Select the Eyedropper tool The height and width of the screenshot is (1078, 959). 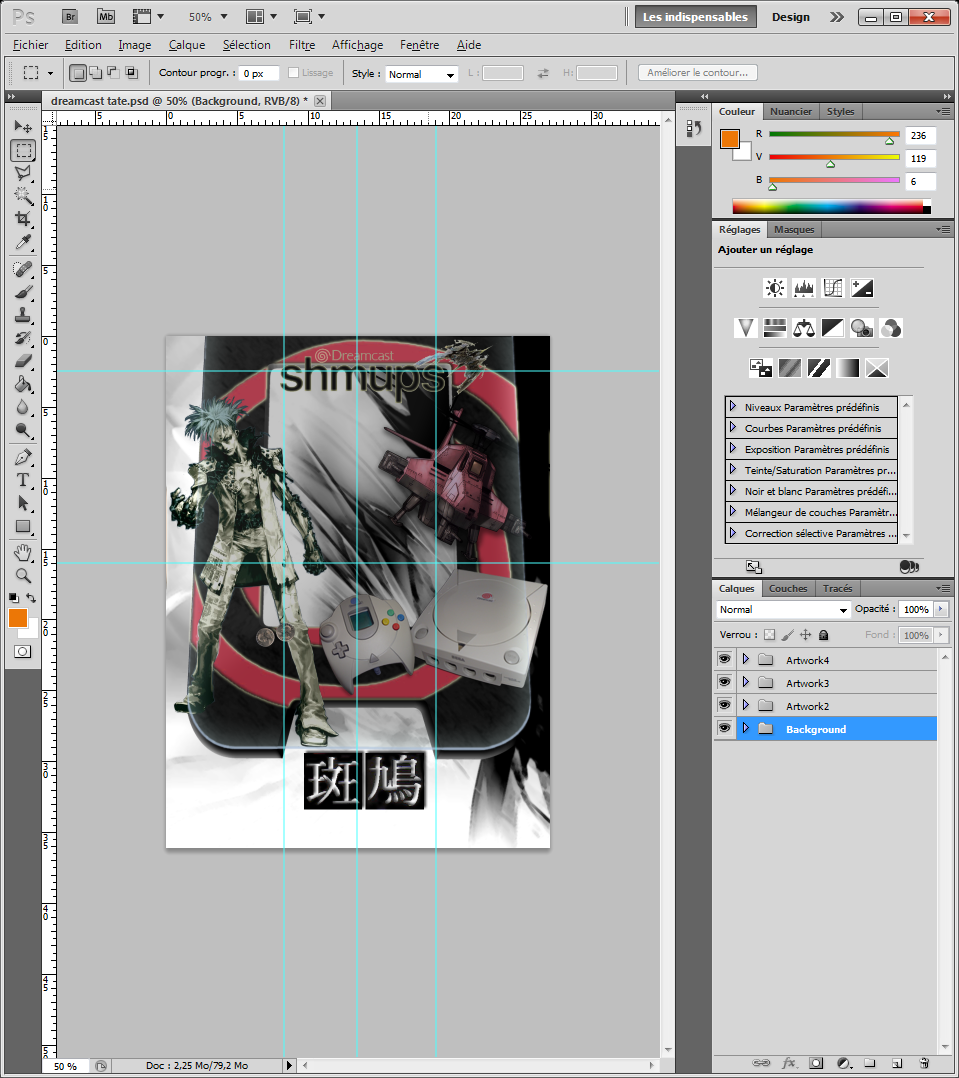[x=23, y=243]
